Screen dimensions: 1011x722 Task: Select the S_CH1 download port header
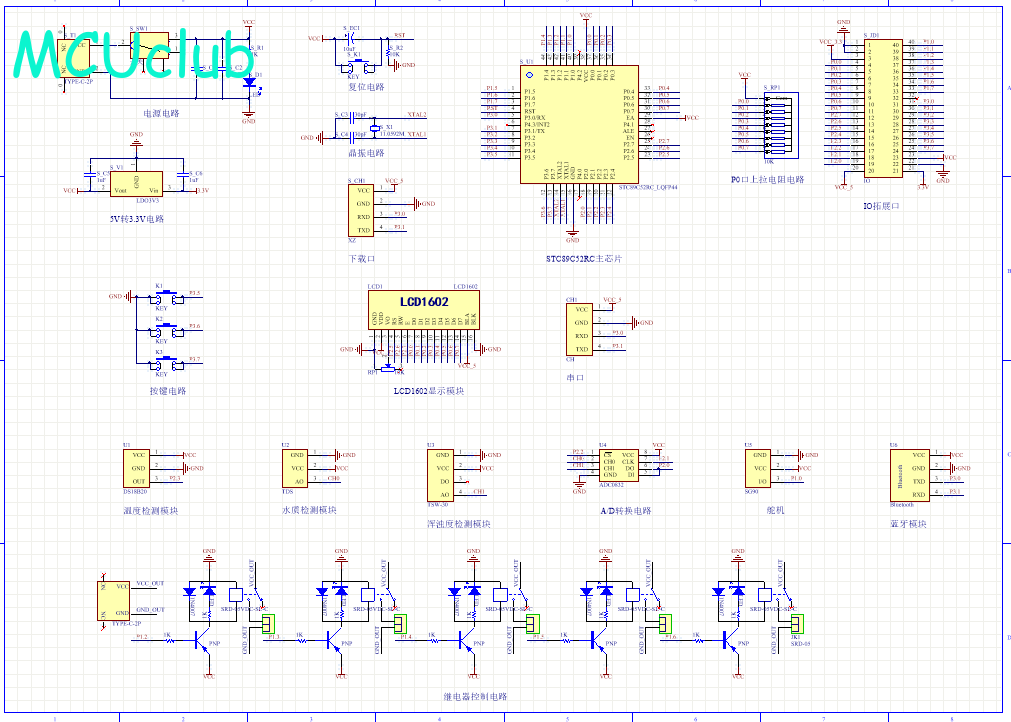(x=360, y=210)
